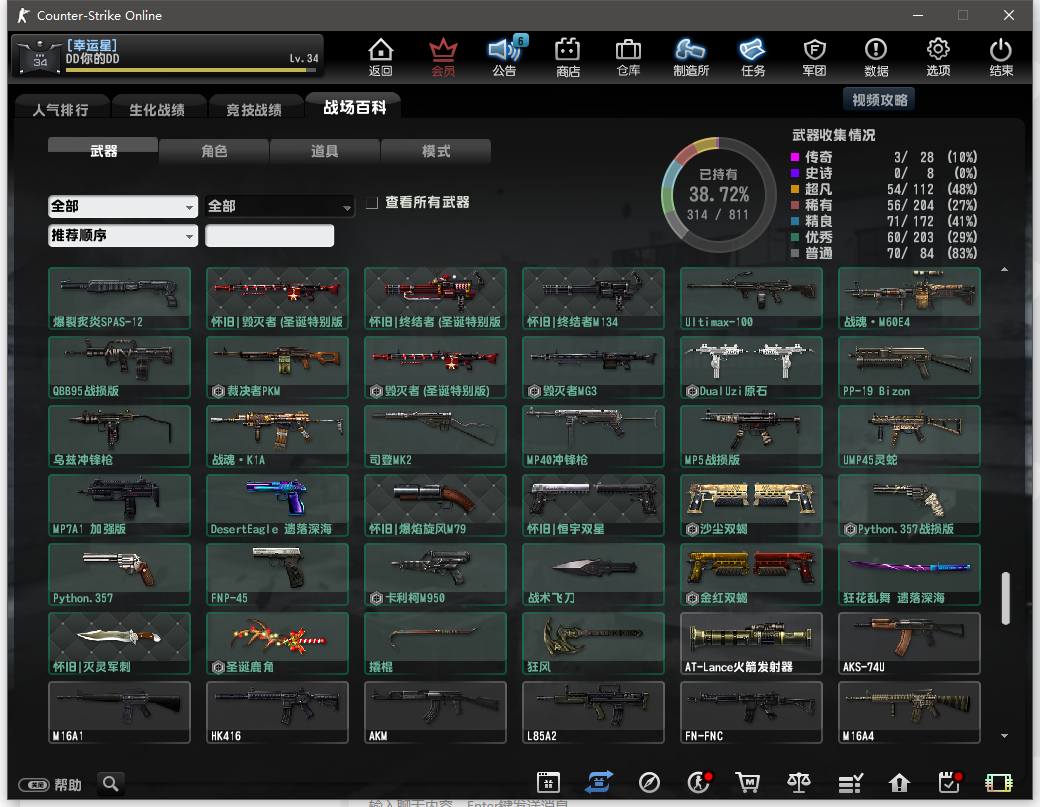Screen dimensions: 1040x807
Task: Click the player profile DD你的DD banner
Action: [x=168, y=56]
